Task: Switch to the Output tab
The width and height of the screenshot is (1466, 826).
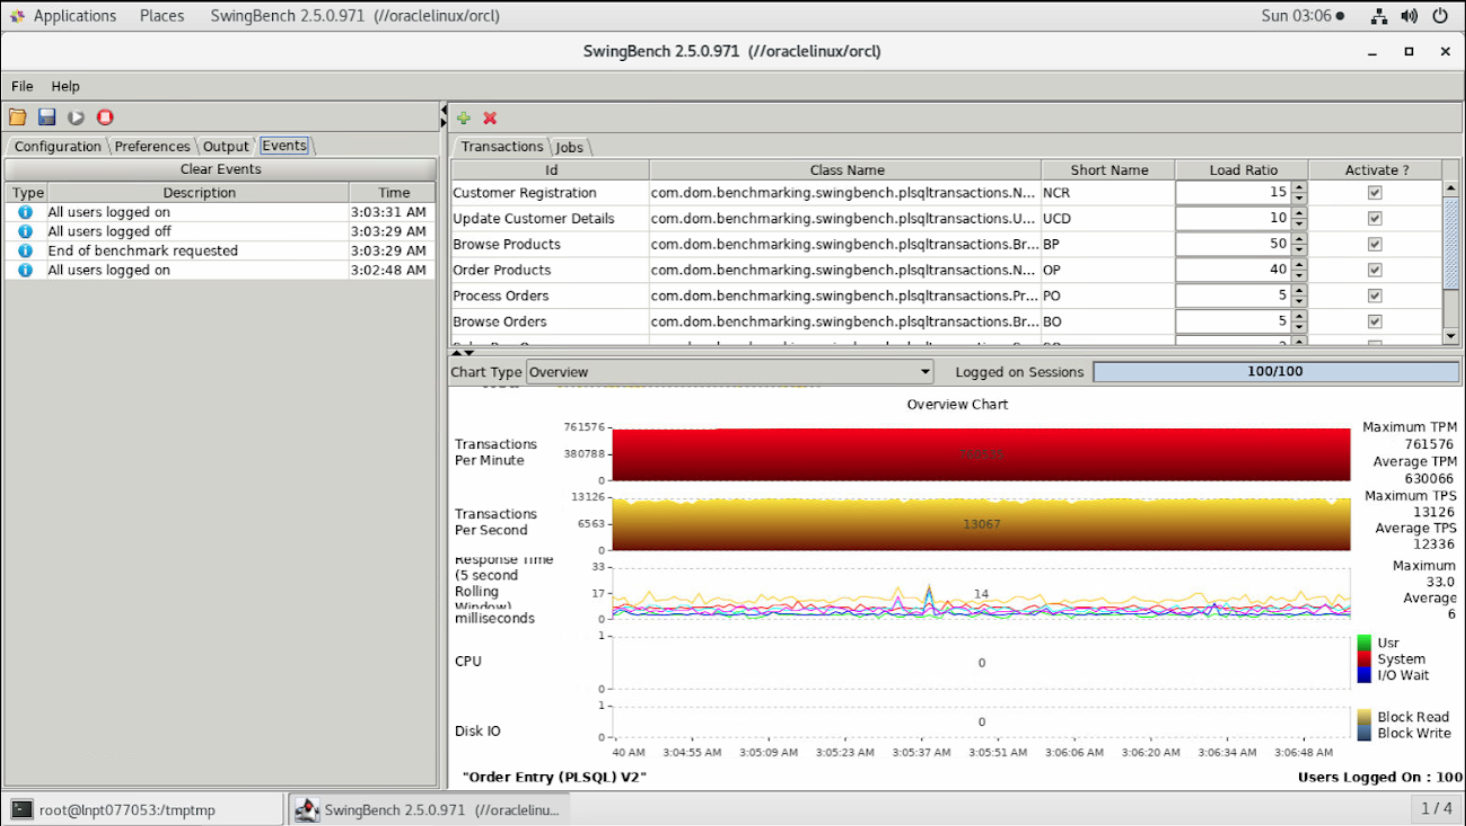Action: coord(226,146)
